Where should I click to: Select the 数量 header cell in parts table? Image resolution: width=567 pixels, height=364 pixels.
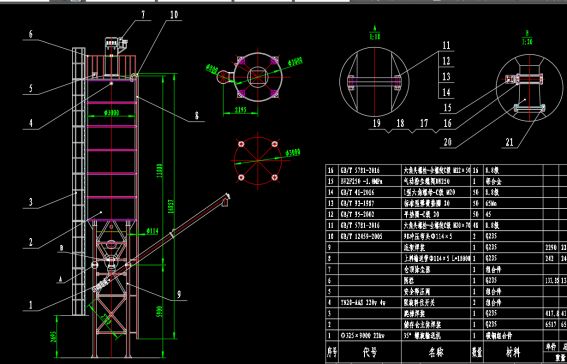click(x=477, y=352)
